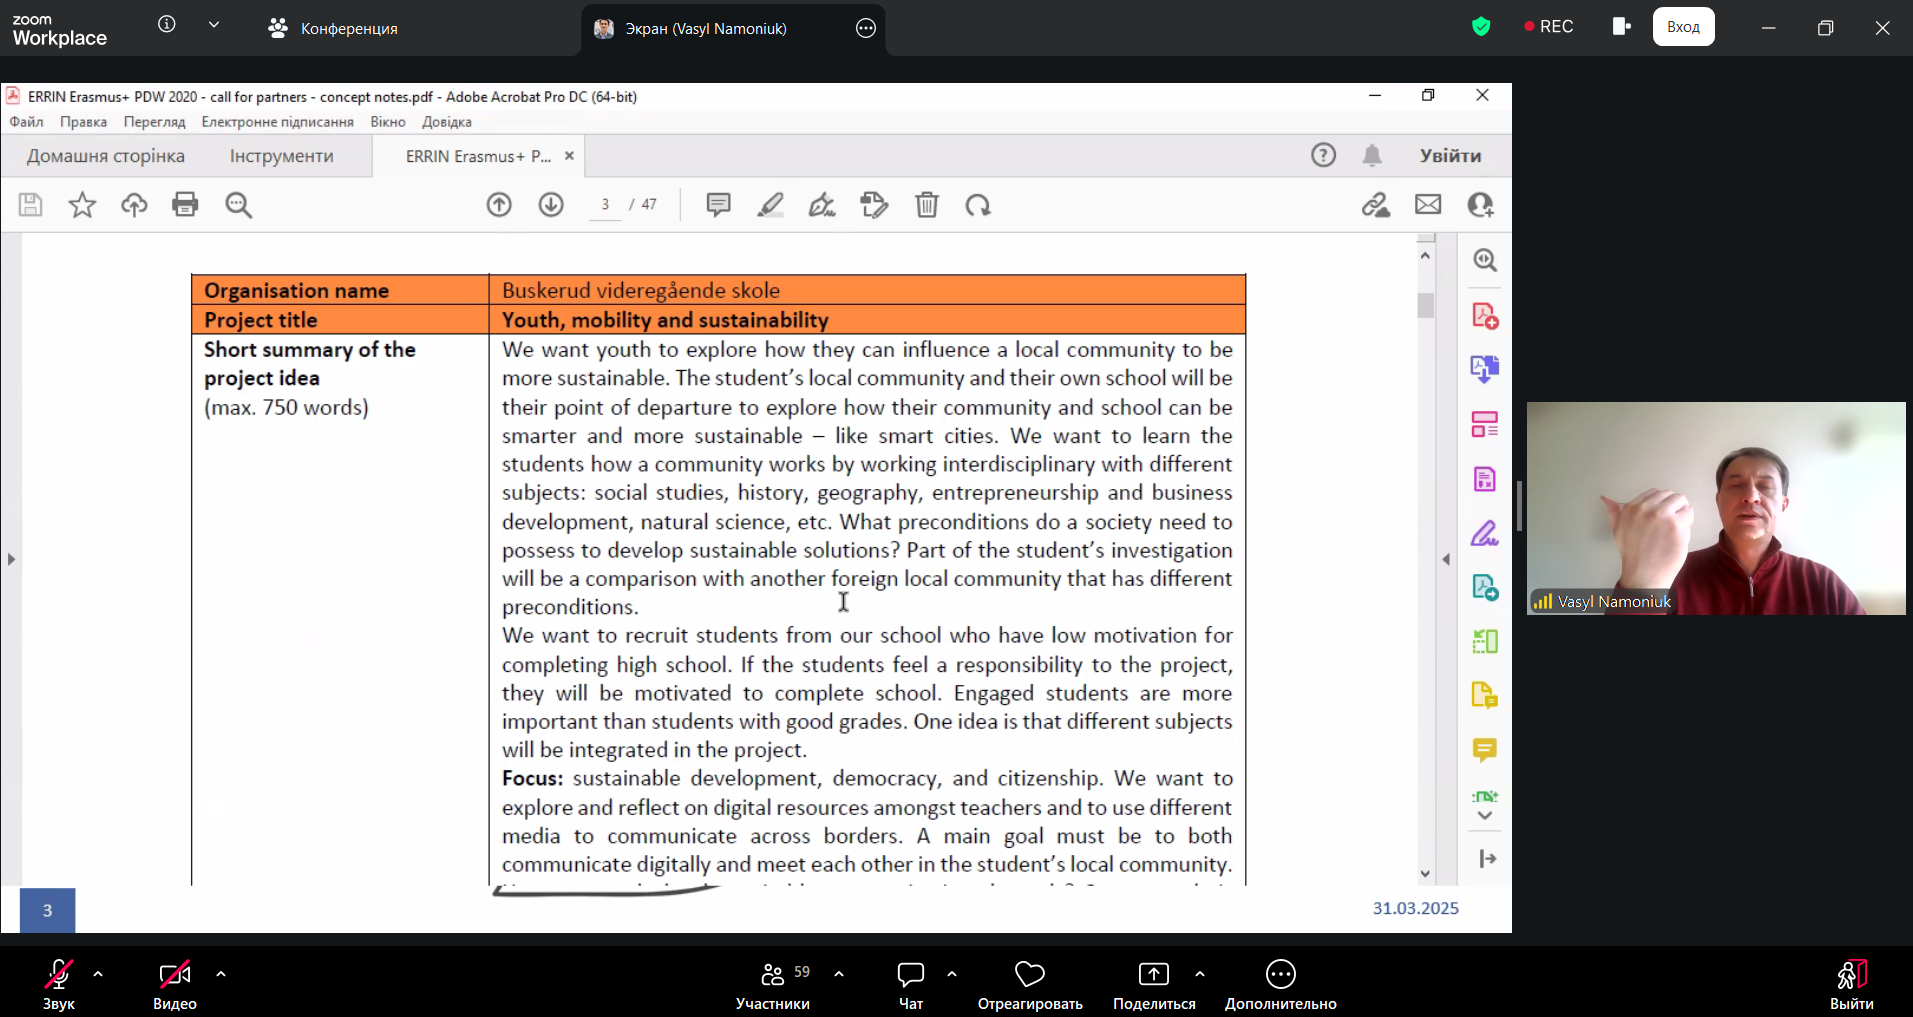Switch to Інструменти tab
Screen dimensions: 1913x1017
pyautogui.click(x=281, y=156)
